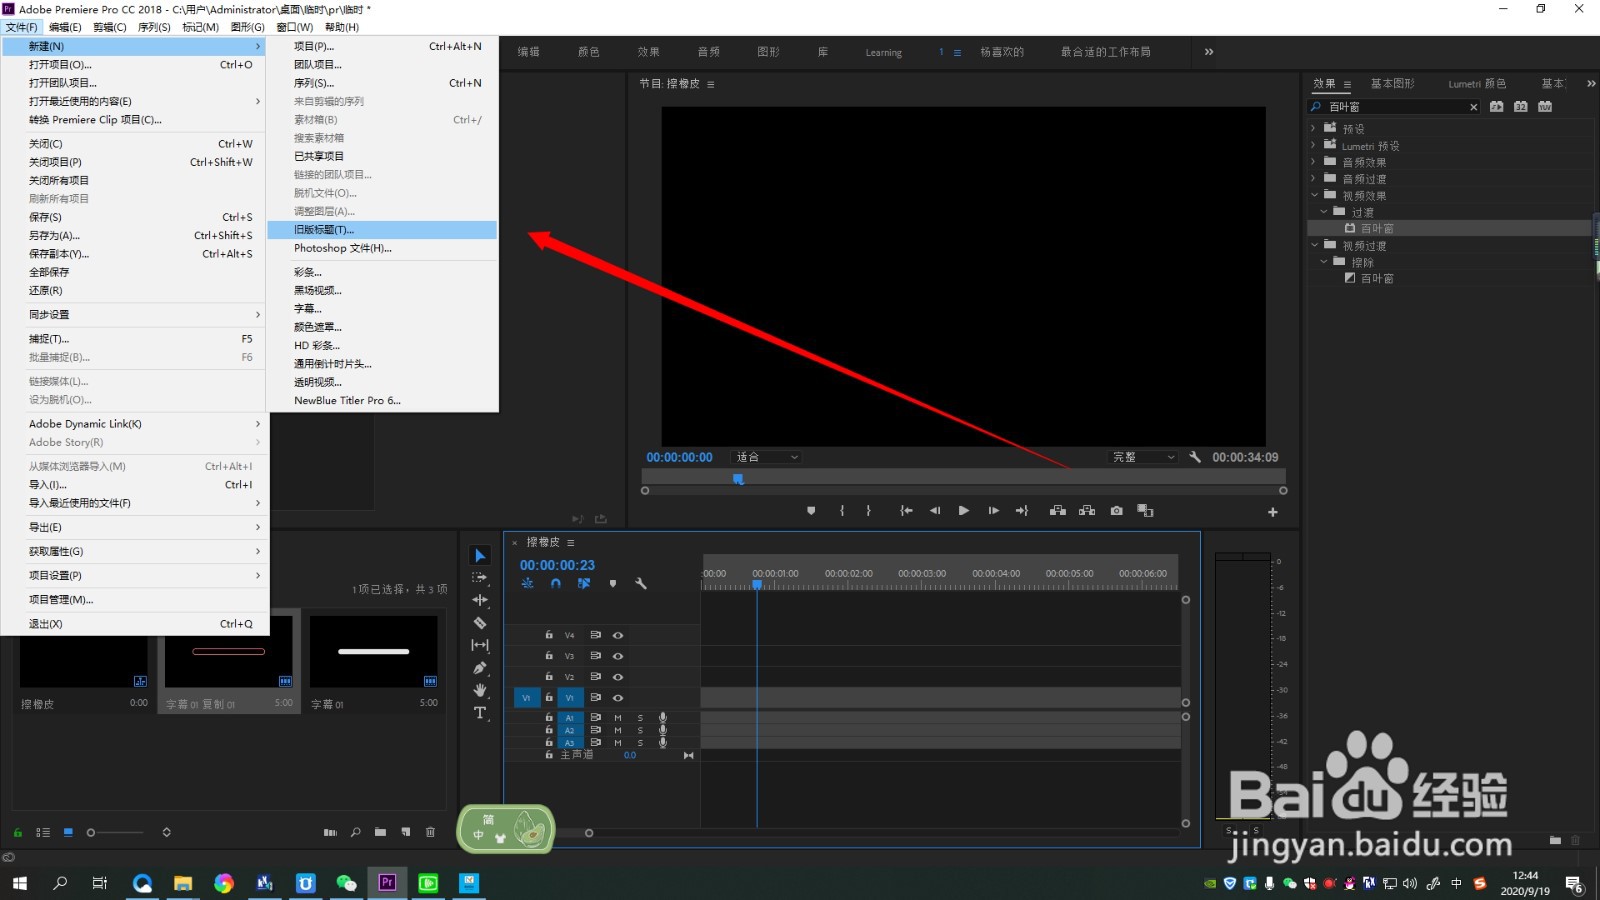Toggle snap magnet in the timeline
Viewport: 1600px width, 900px height.
click(x=555, y=584)
